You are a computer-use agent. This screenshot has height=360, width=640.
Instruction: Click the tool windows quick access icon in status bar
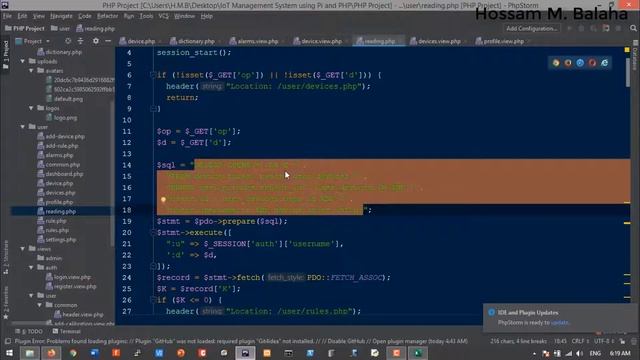tap(8, 341)
